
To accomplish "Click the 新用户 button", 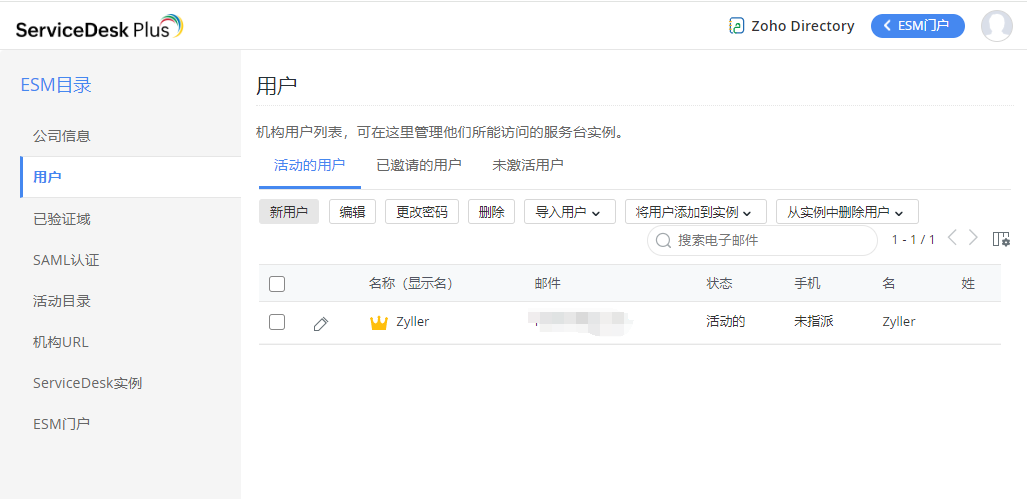I will 288,212.
